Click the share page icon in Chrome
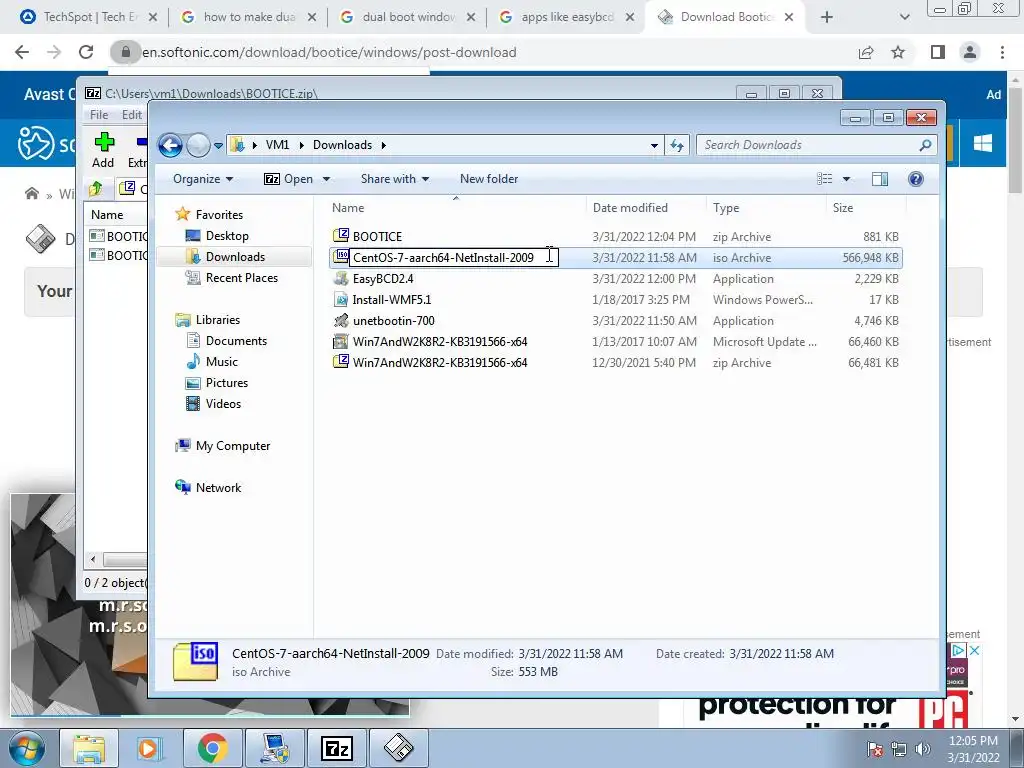 (866, 52)
